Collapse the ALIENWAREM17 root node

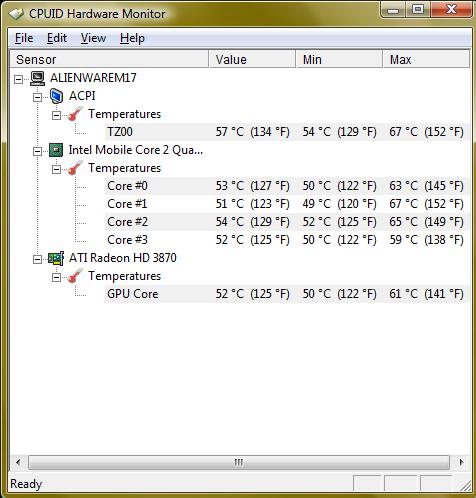[19, 79]
